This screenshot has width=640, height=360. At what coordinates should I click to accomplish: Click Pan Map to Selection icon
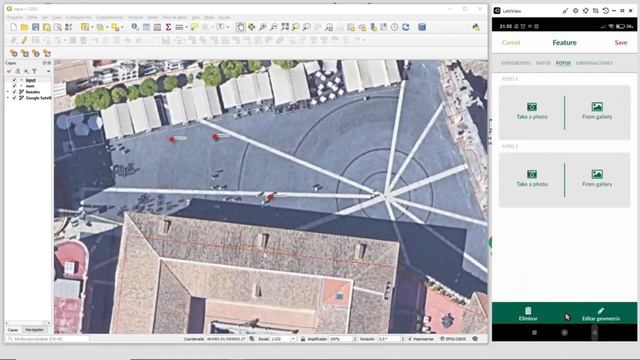coord(251,27)
